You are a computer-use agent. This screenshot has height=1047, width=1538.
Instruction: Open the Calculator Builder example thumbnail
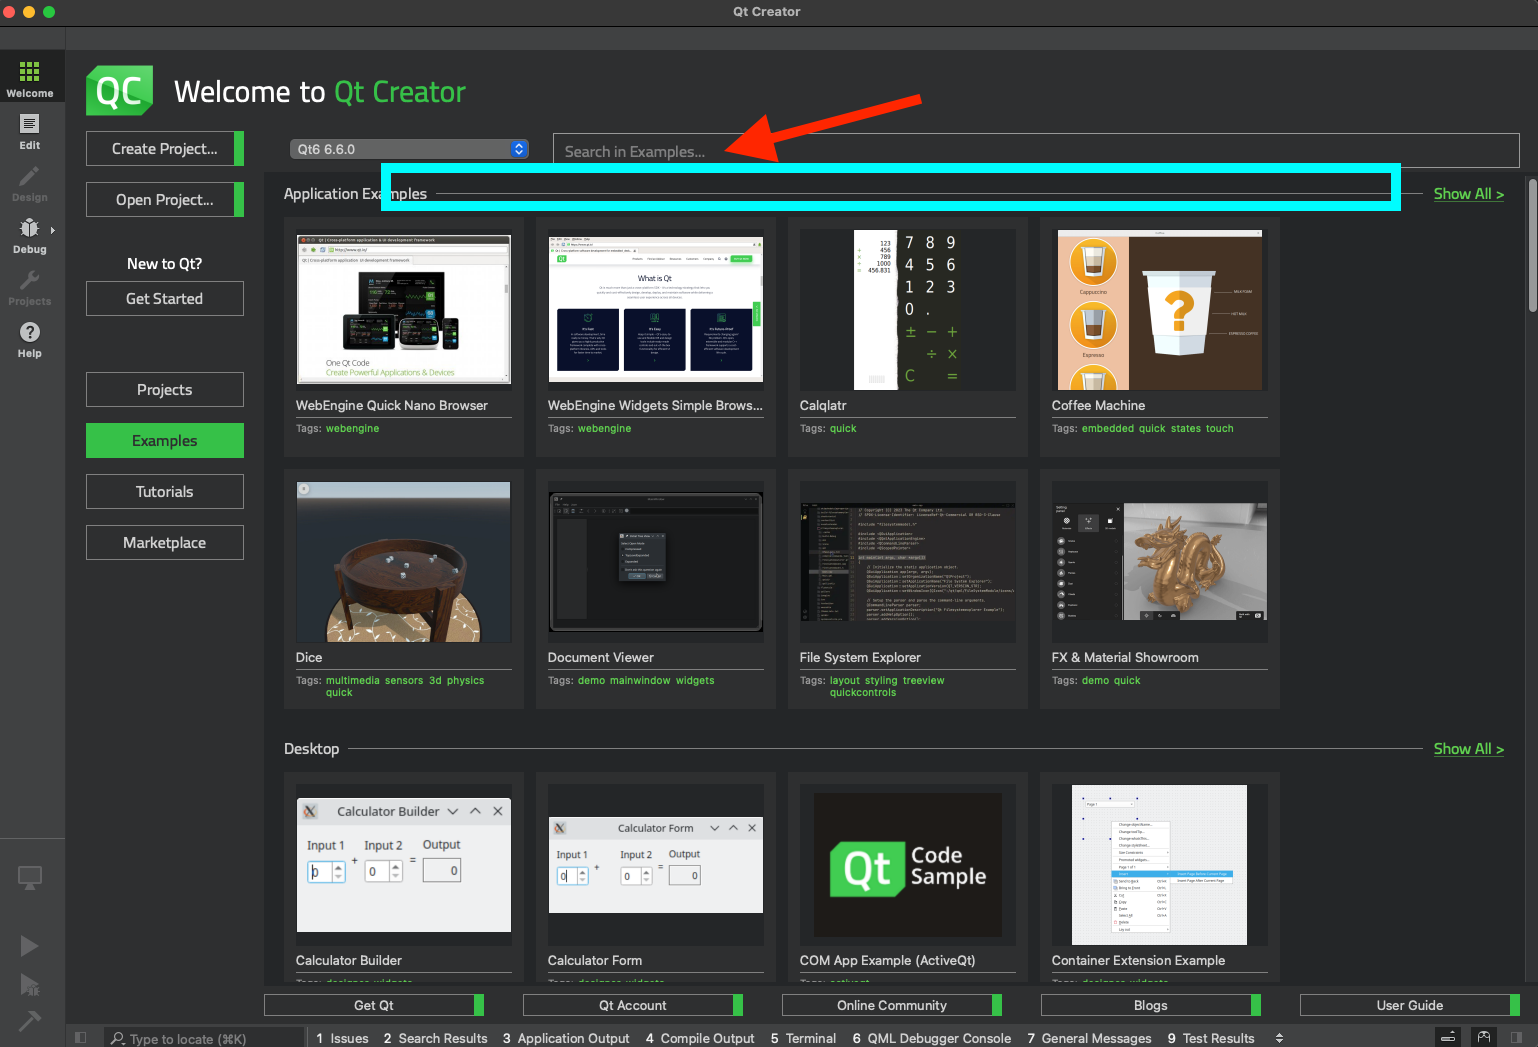pos(404,865)
